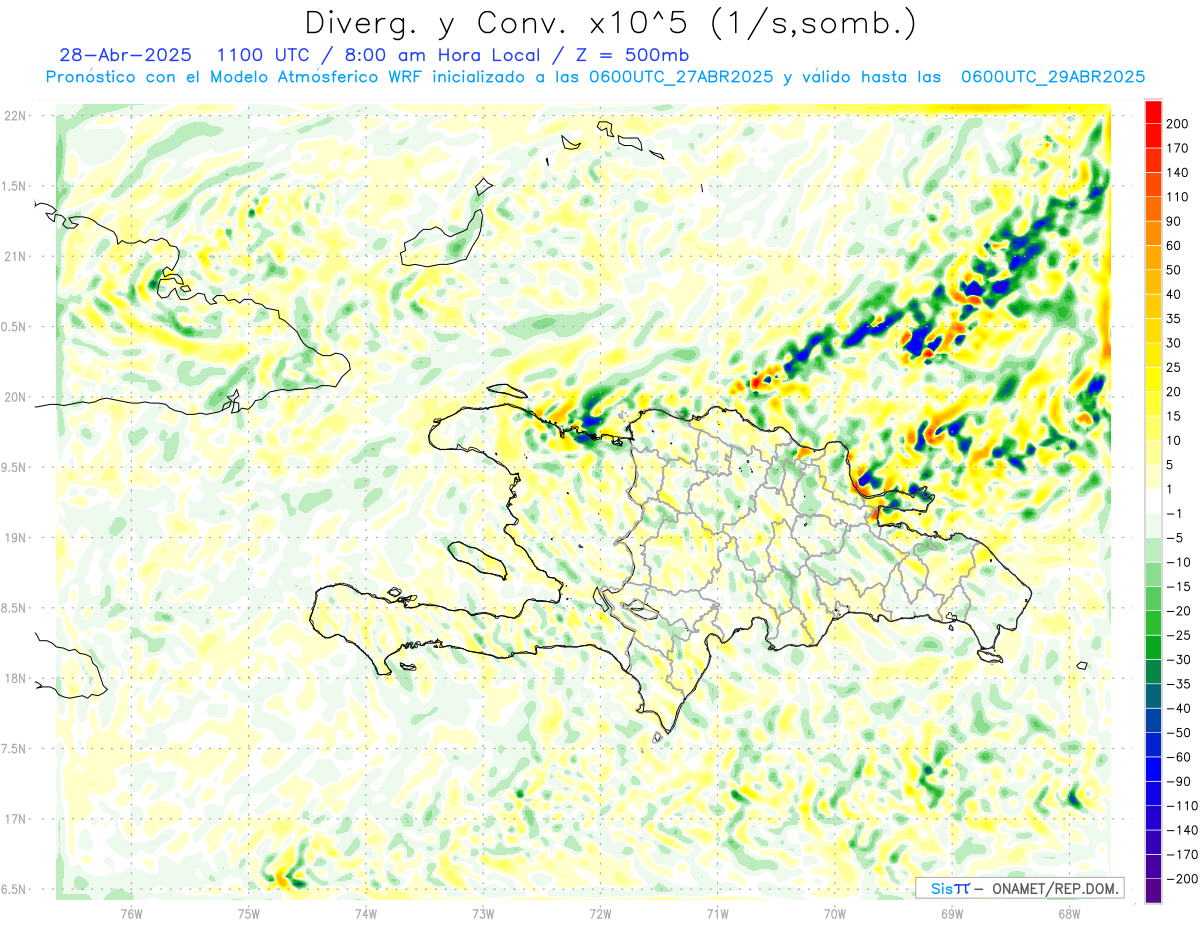Click the '20N' latitude label
Image resolution: width=1200 pixels, height=927 pixels.
point(14,397)
